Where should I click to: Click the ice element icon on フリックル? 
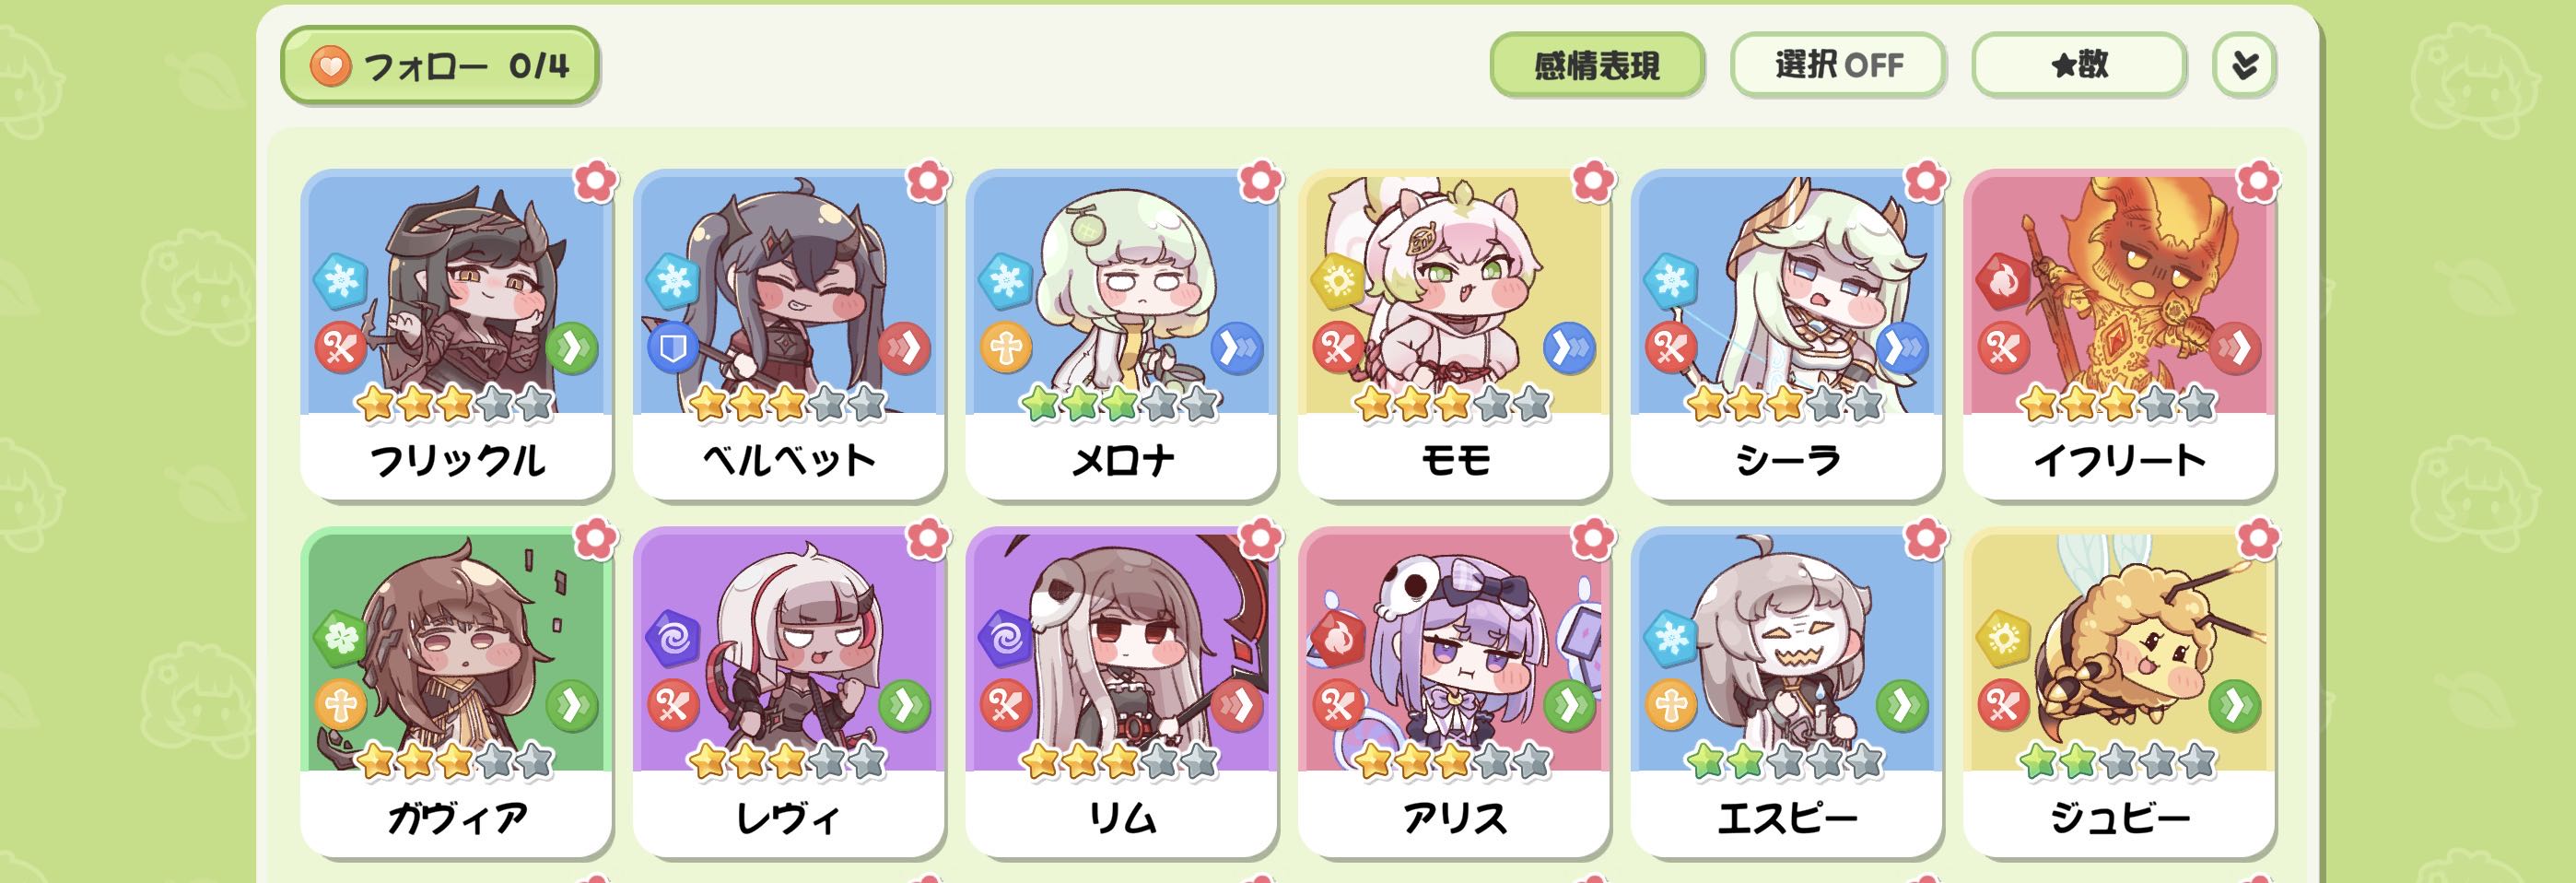[x=341, y=281]
